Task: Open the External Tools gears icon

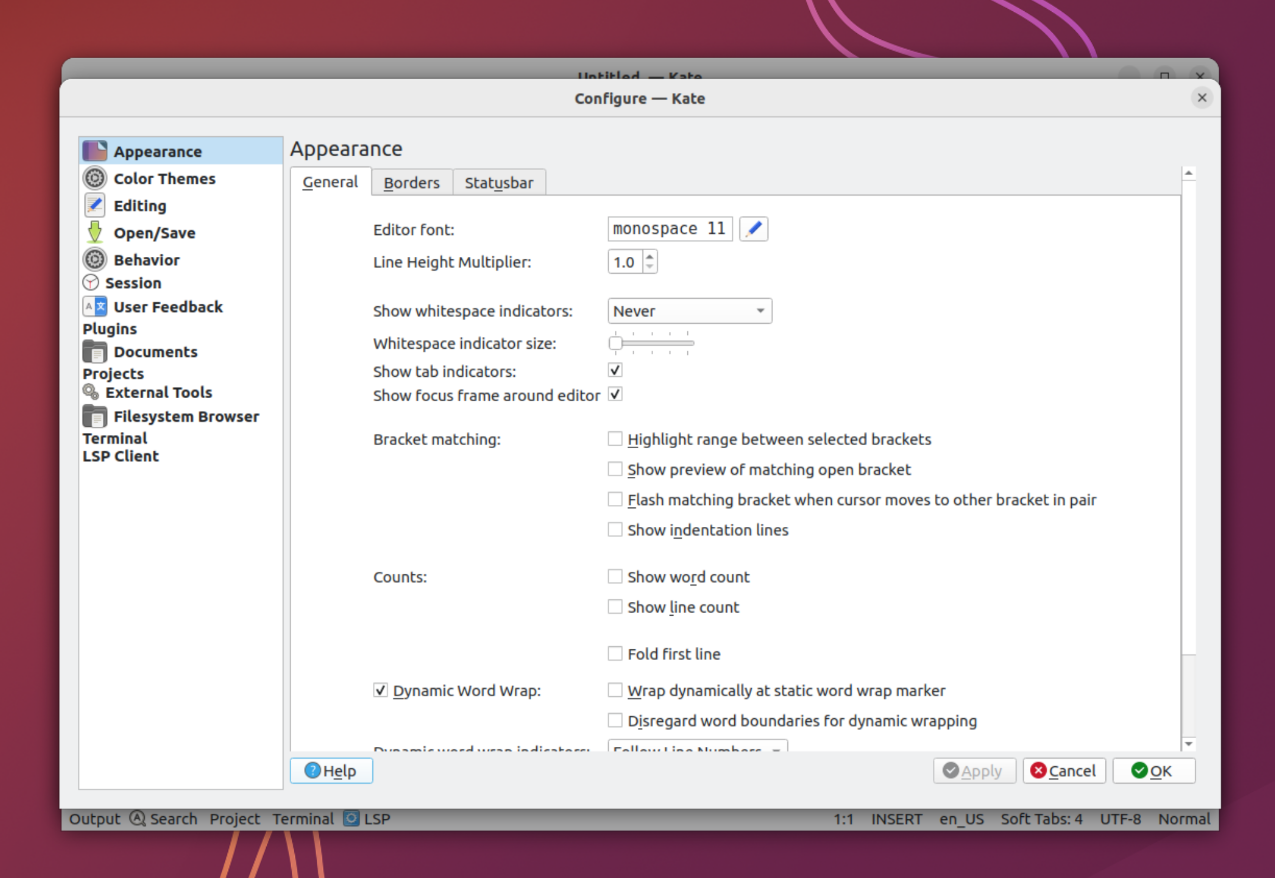Action: pos(91,392)
